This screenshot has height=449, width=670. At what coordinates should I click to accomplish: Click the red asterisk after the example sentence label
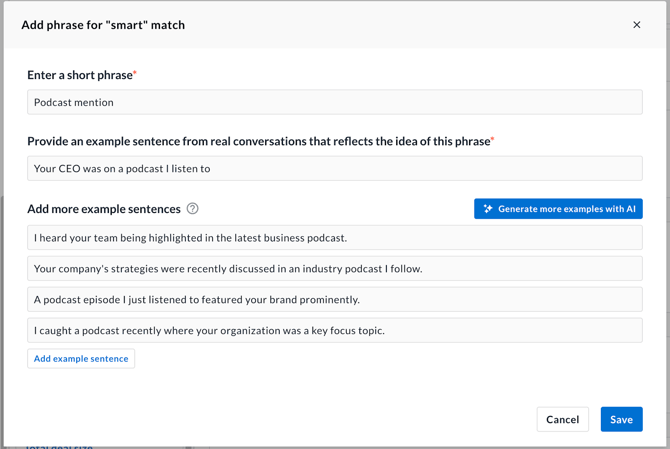(493, 140)
